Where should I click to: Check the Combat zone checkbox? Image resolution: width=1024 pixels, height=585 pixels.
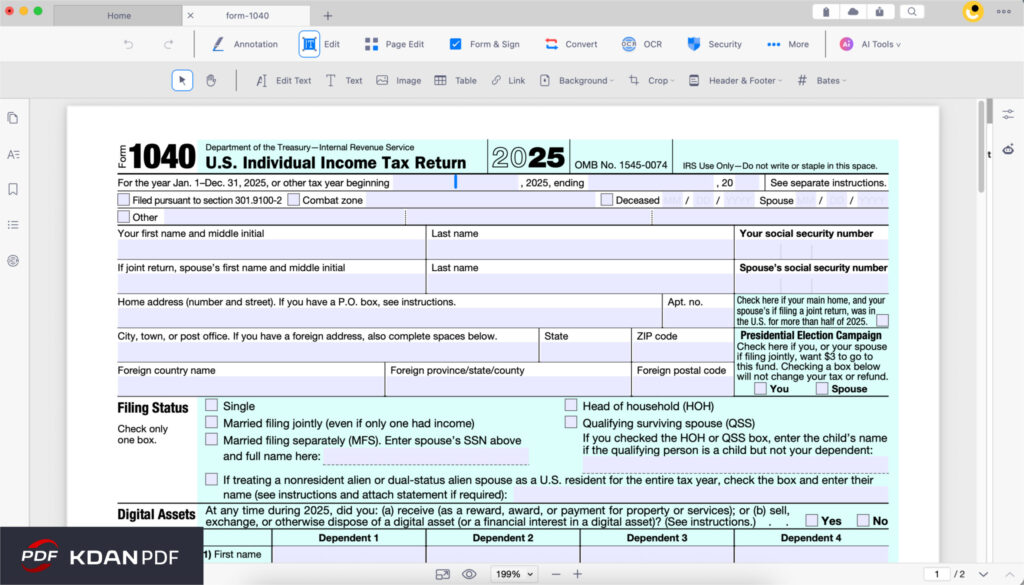293,200
